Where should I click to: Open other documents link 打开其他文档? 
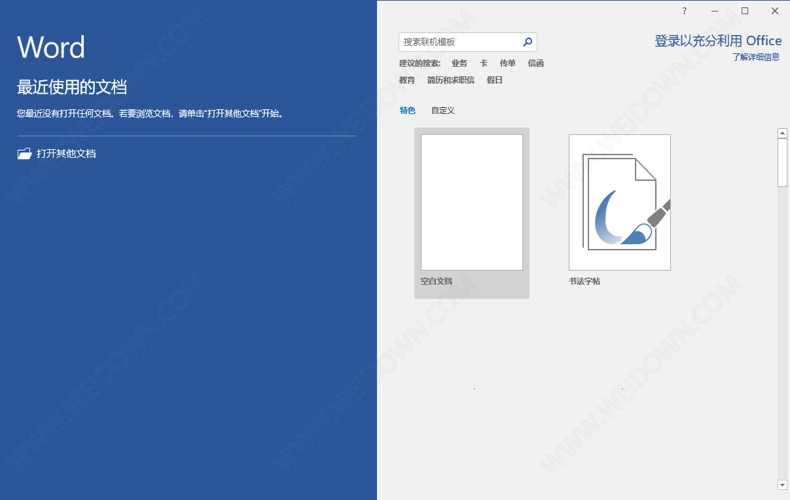[x=66, y=154]
